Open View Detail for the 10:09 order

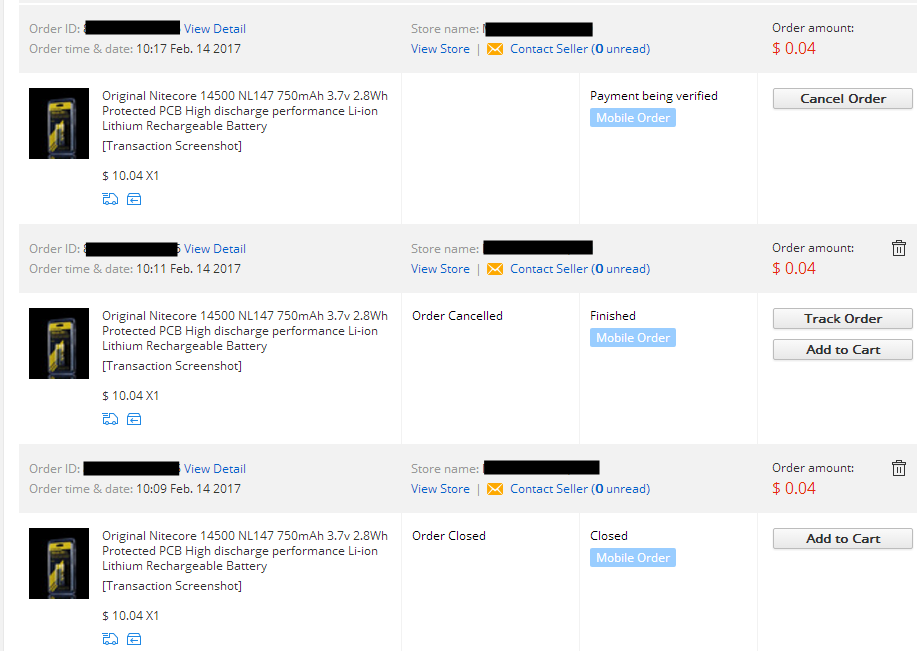click(215, 469)
